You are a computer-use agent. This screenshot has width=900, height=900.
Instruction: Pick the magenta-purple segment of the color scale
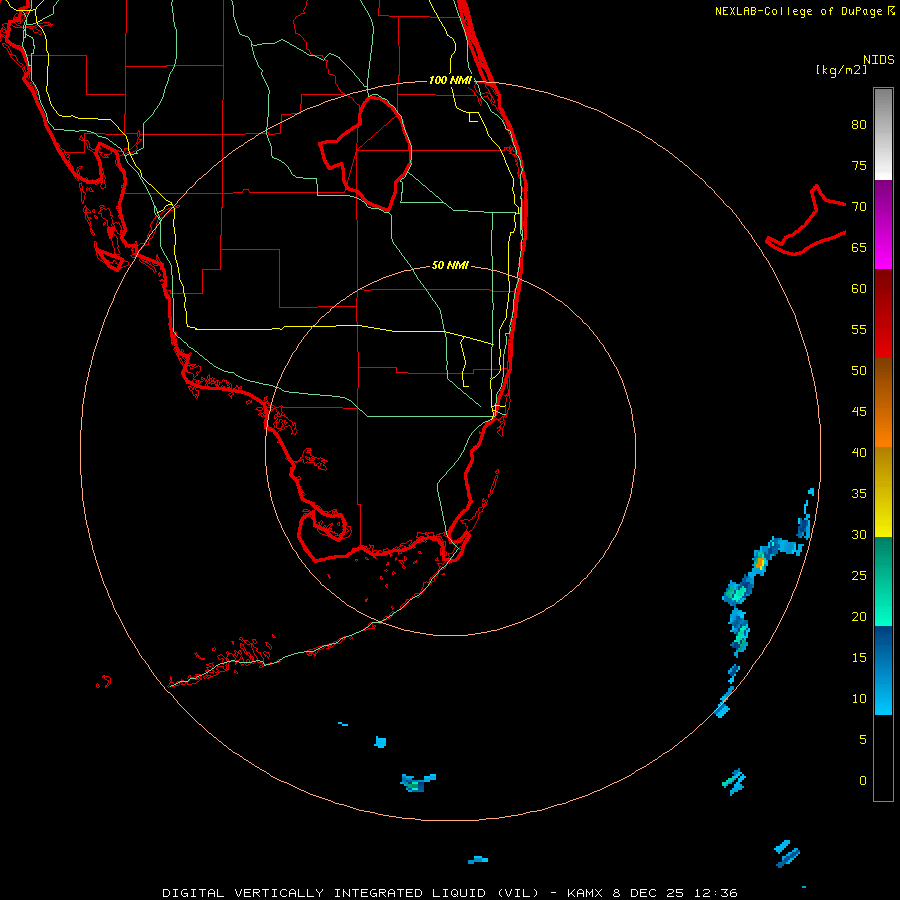(883, 224)
